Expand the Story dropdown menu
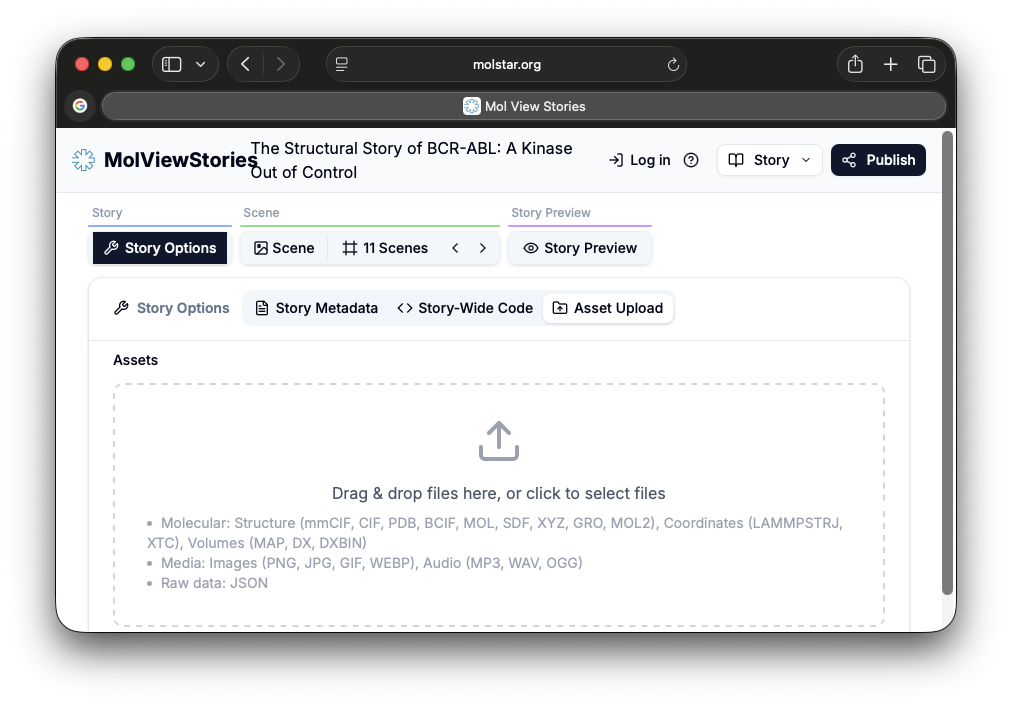Viewport: 1012px width, 706px height. tap(770, 160)
